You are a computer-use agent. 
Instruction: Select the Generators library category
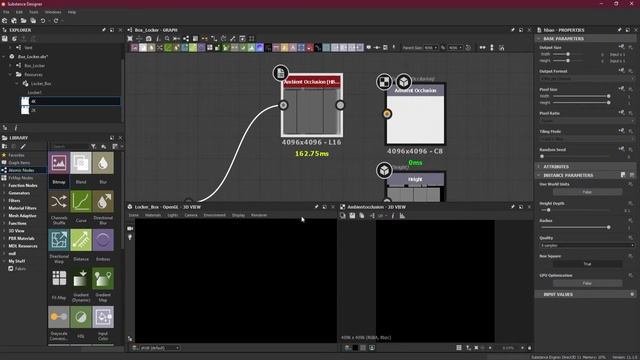click(19, 193)
